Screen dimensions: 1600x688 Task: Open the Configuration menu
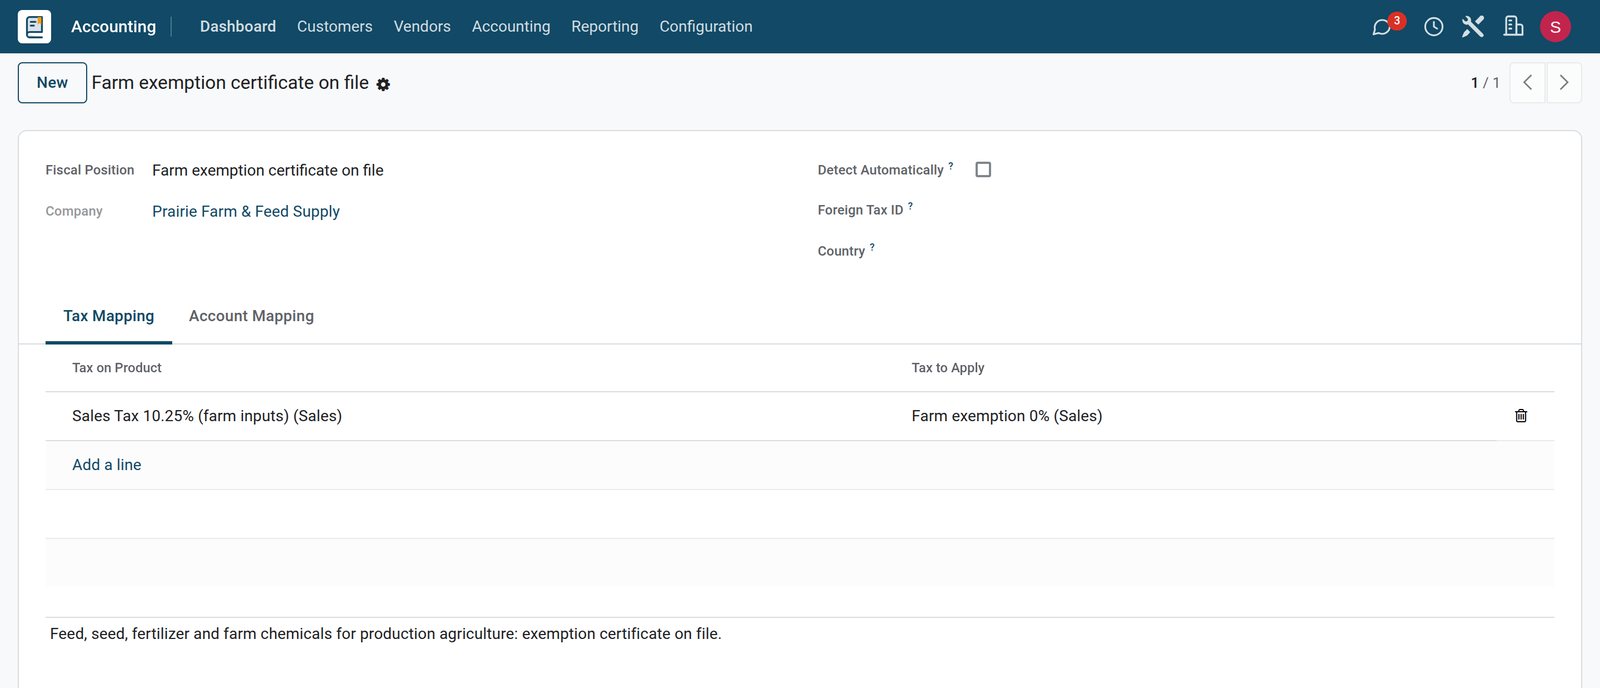(706, 27)
